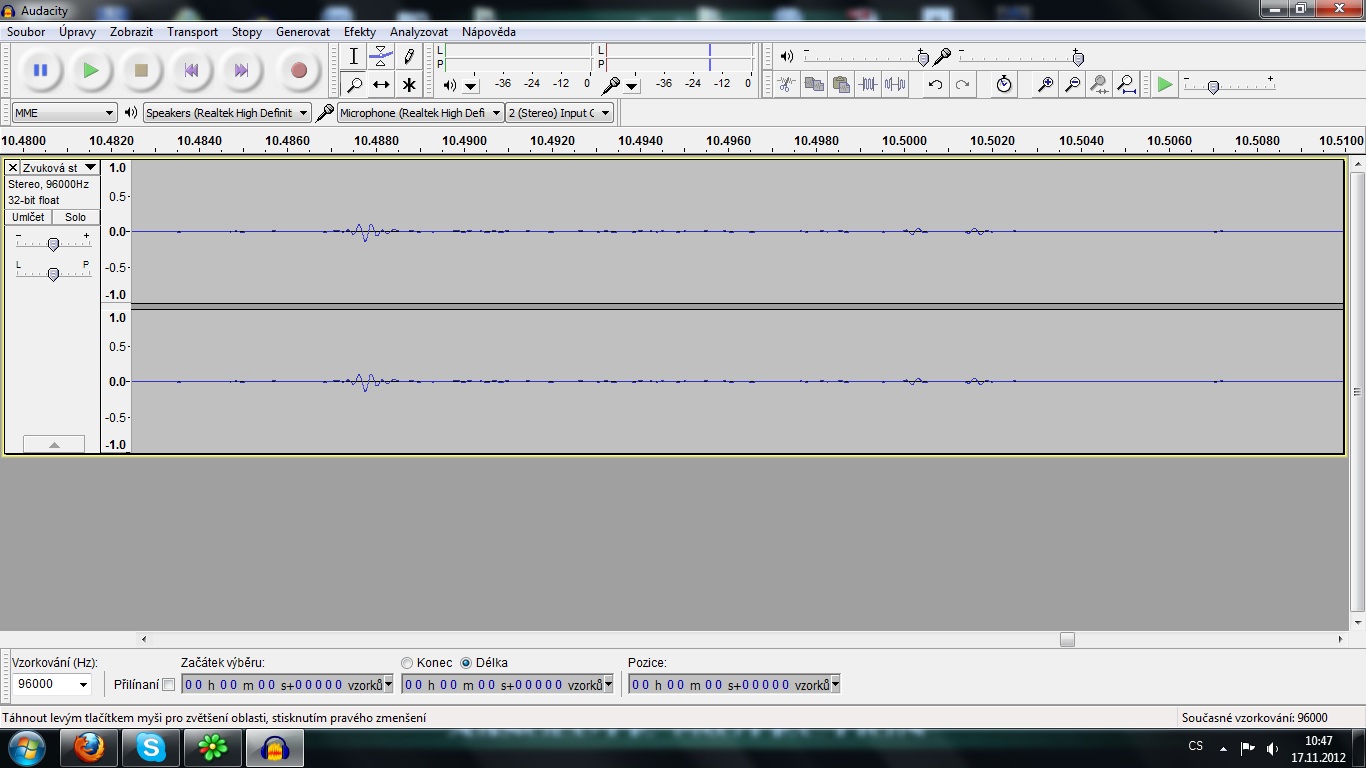Choose the Envelope tool

coord(381,57)
